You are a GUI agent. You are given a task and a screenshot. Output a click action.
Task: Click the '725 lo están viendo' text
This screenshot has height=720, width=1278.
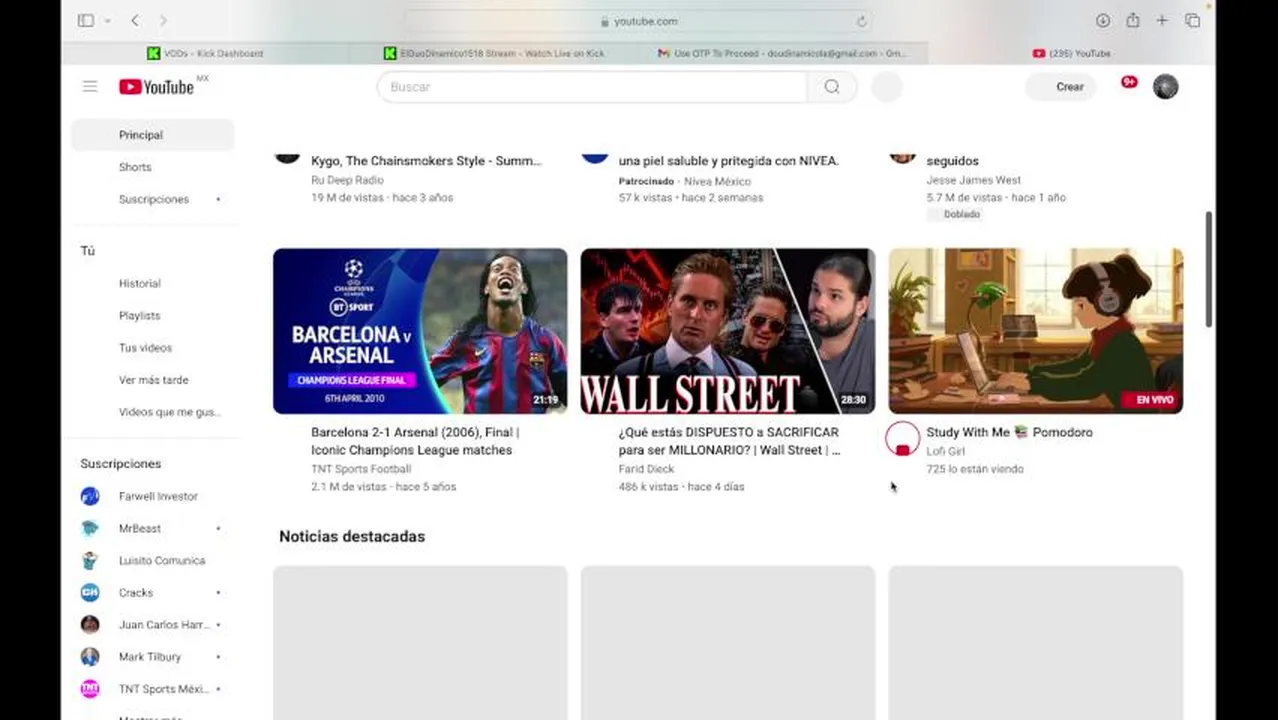pyautogui.click(x=975, y=469)
